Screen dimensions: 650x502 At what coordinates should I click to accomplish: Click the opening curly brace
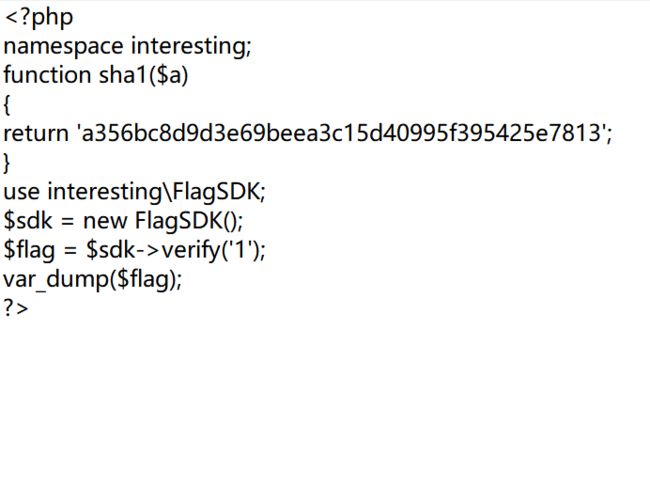(7, 105)
